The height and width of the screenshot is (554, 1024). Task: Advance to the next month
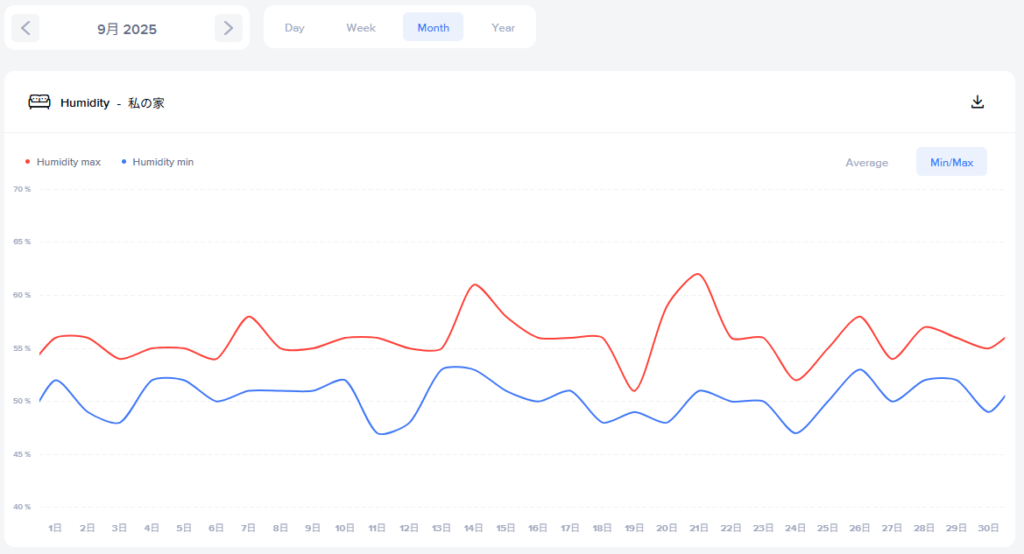[x=228, y=28]
